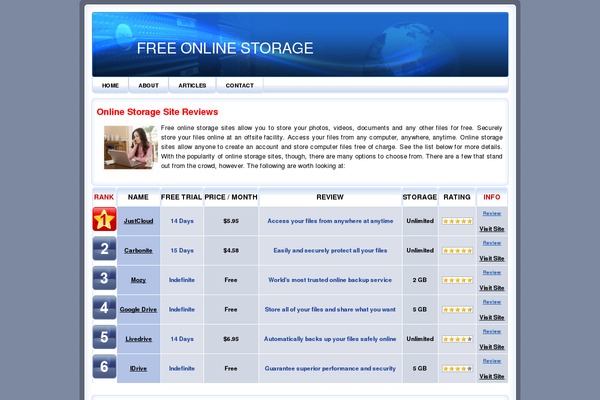The image size is (600, 400).
Task: Click the RATING column header
Action: click(x=457, y=197)
